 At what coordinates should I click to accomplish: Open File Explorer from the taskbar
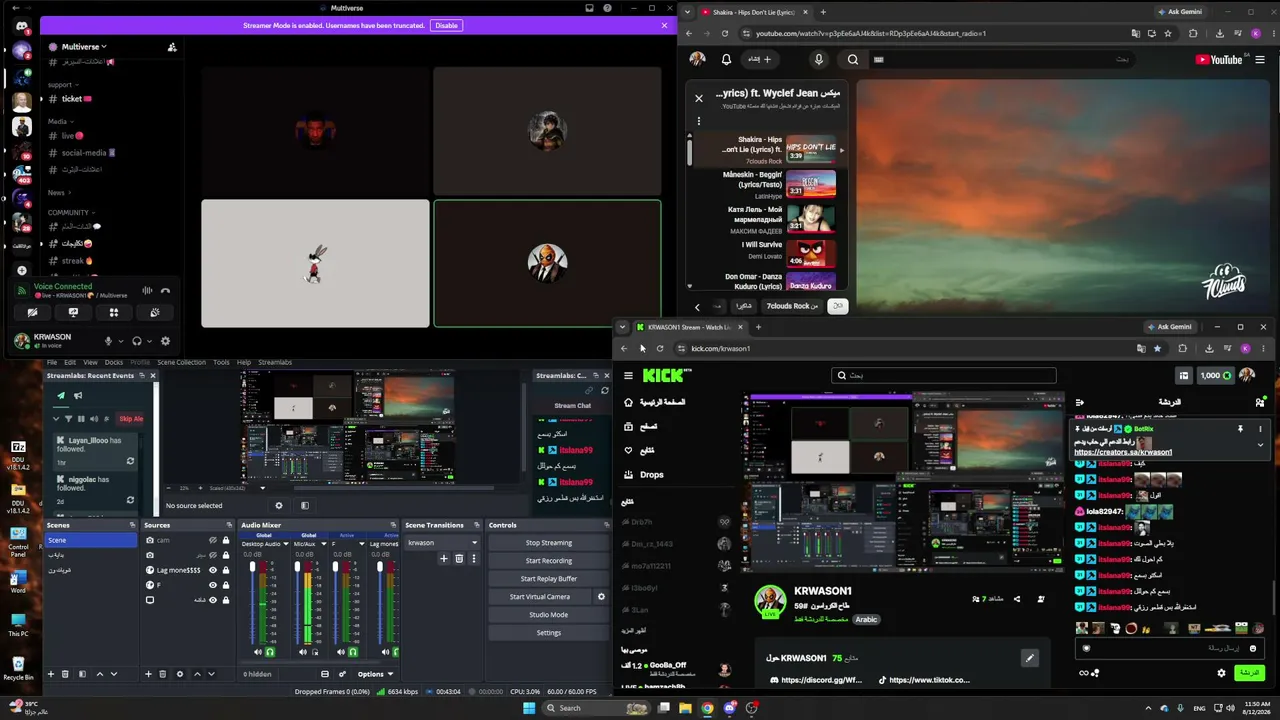[x=685, y=708]
